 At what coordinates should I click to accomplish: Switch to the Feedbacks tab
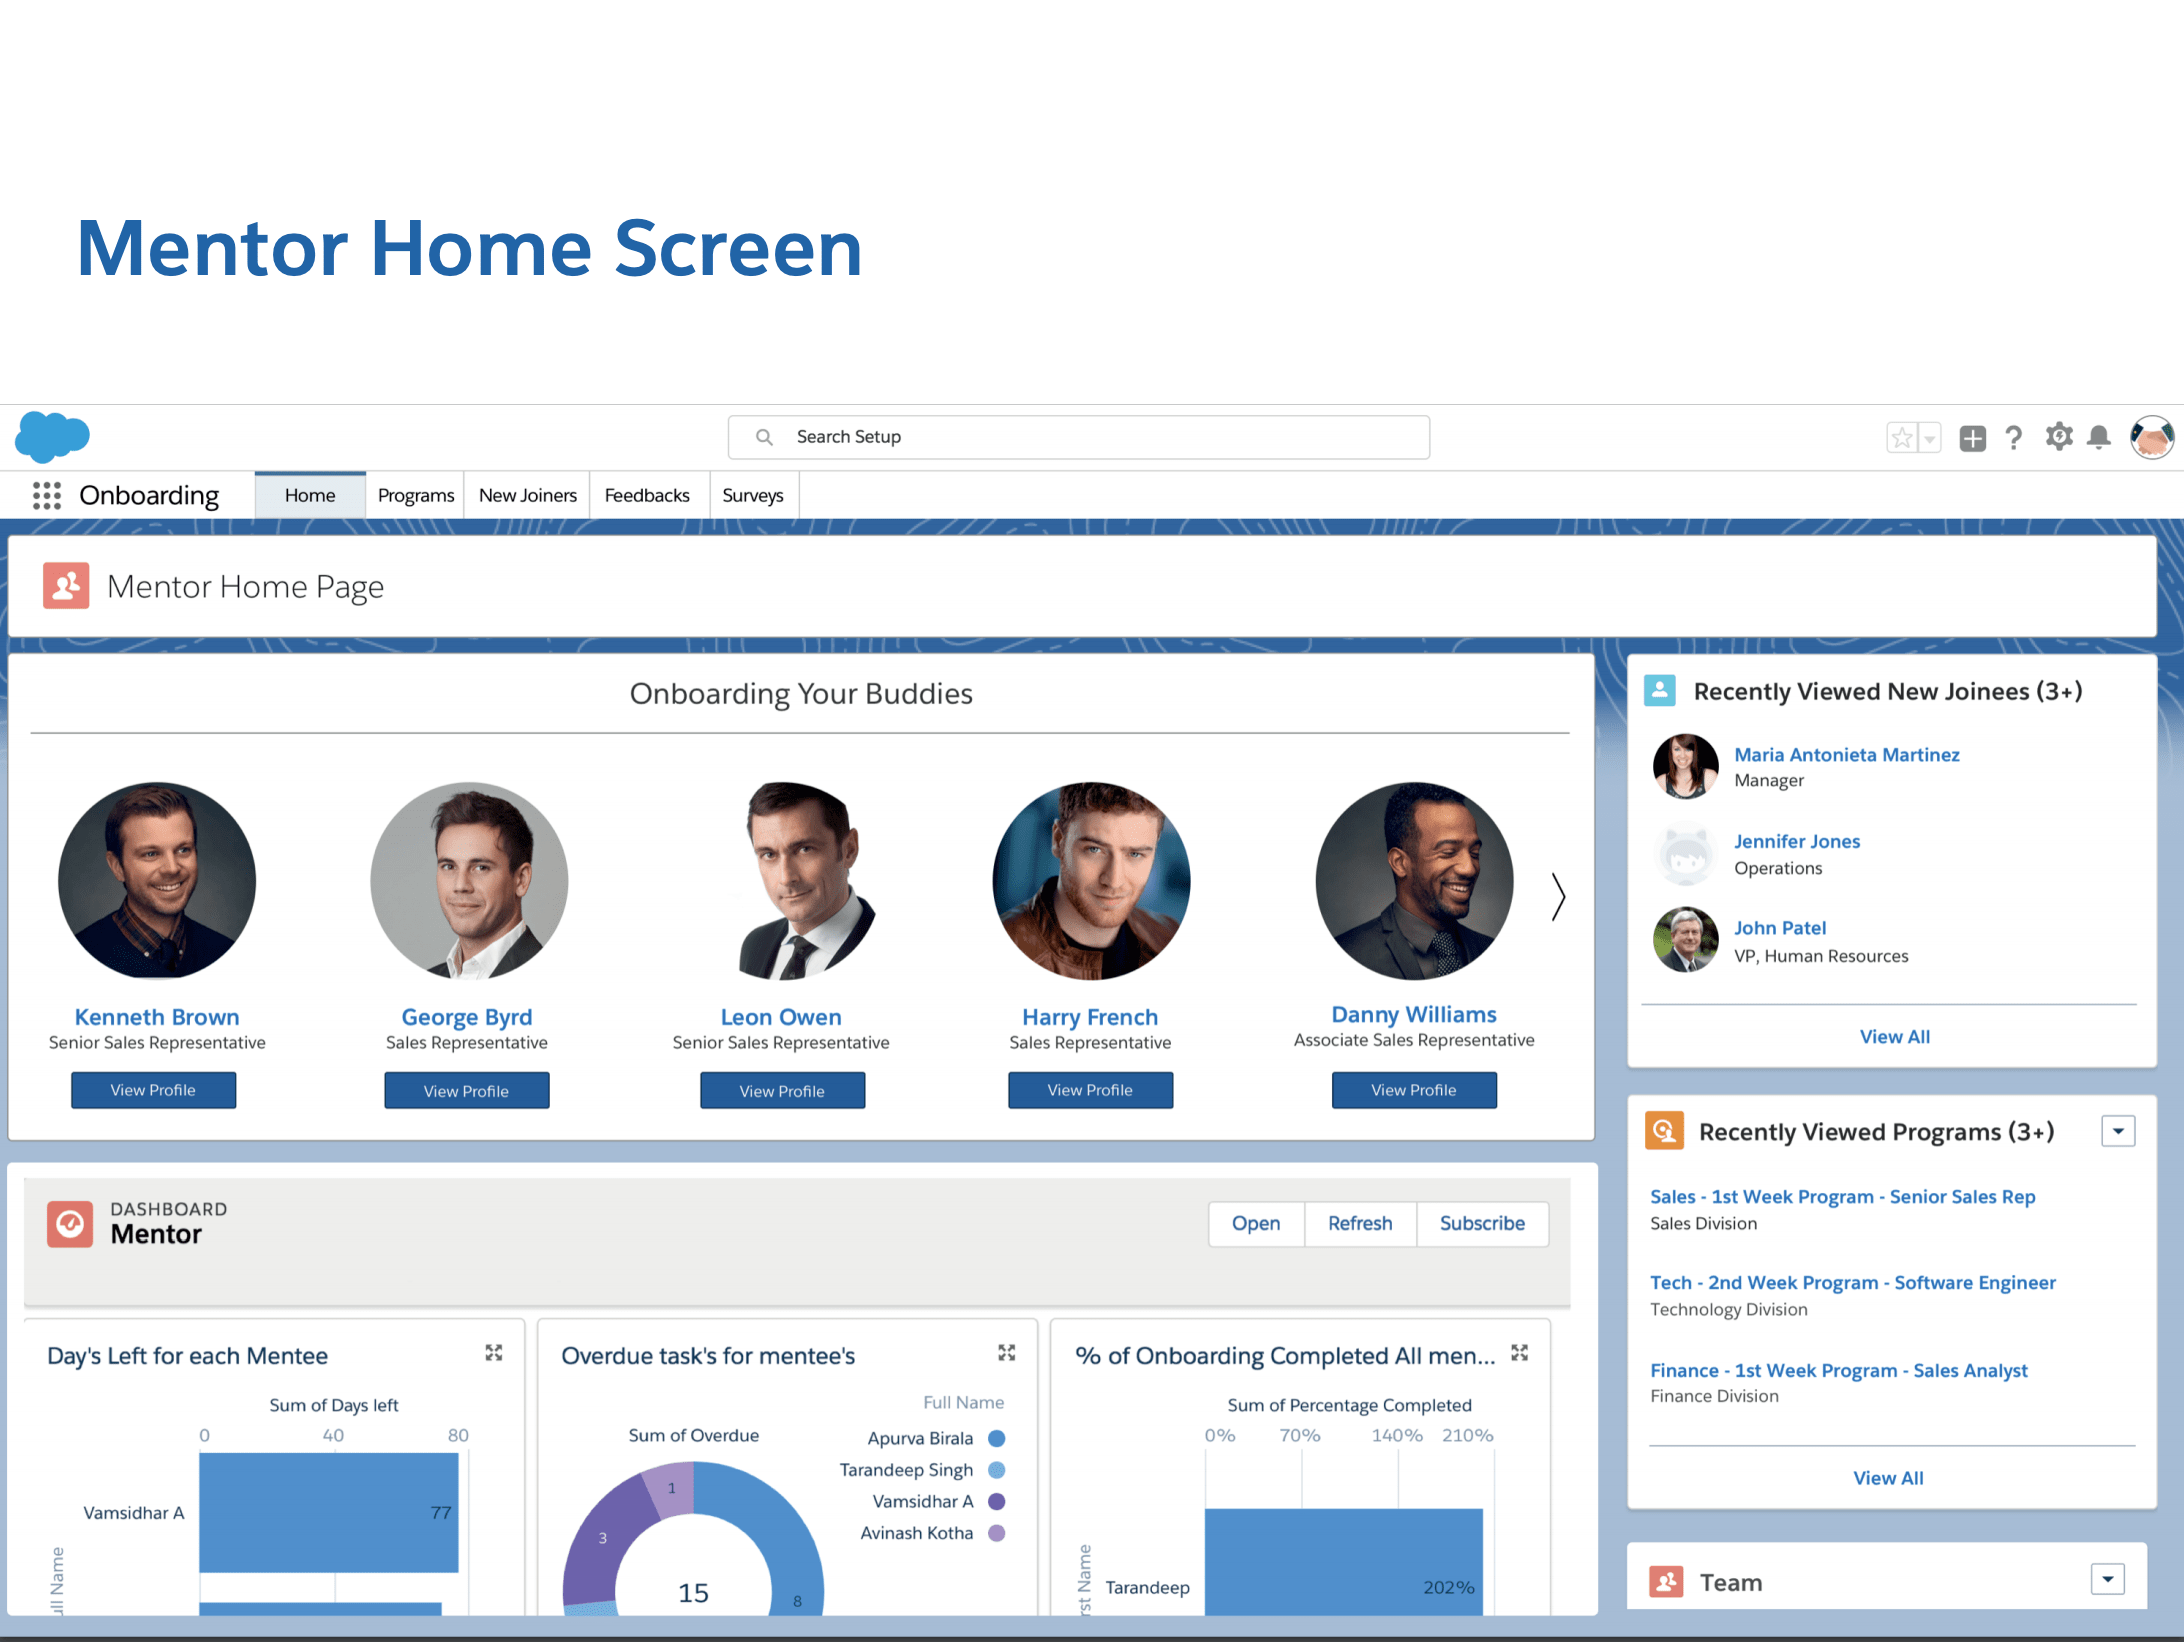[x=646, y=496]
